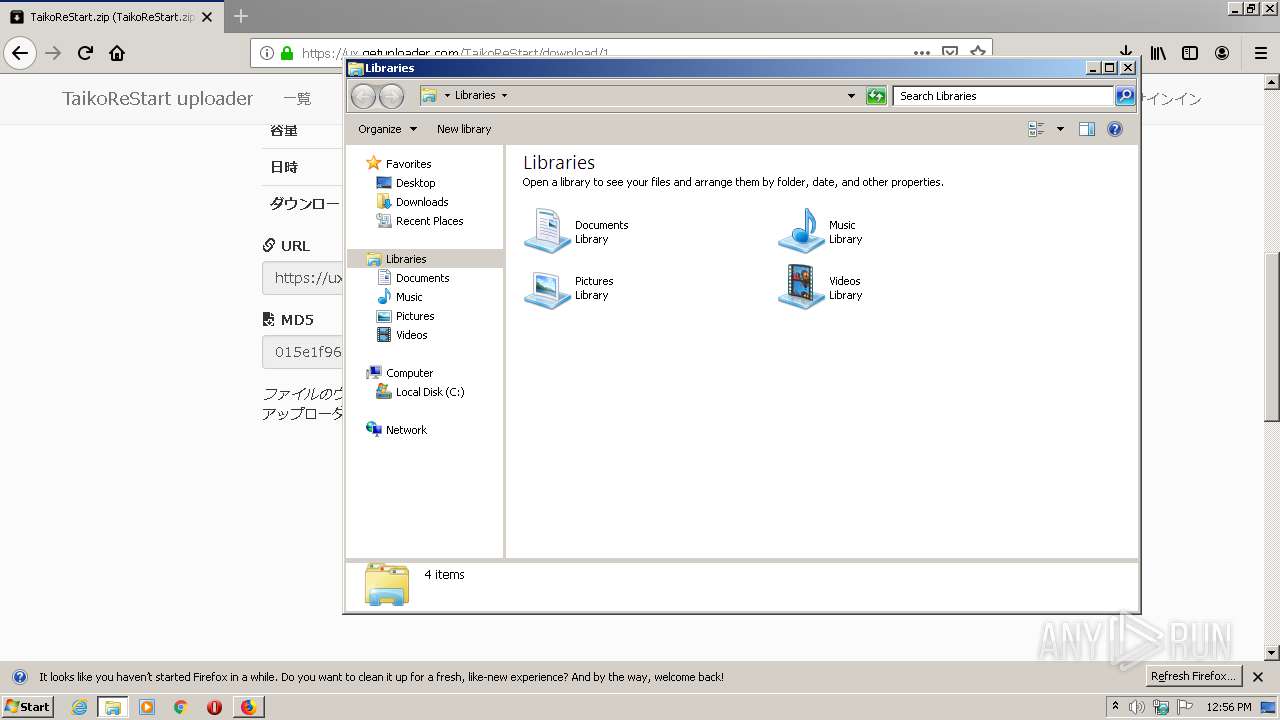Click the Search Libraries magnifier icon
Image resolution: width=1280 pixels, height=720 pixels.
pyautogui.click(x=1125, y=96)
